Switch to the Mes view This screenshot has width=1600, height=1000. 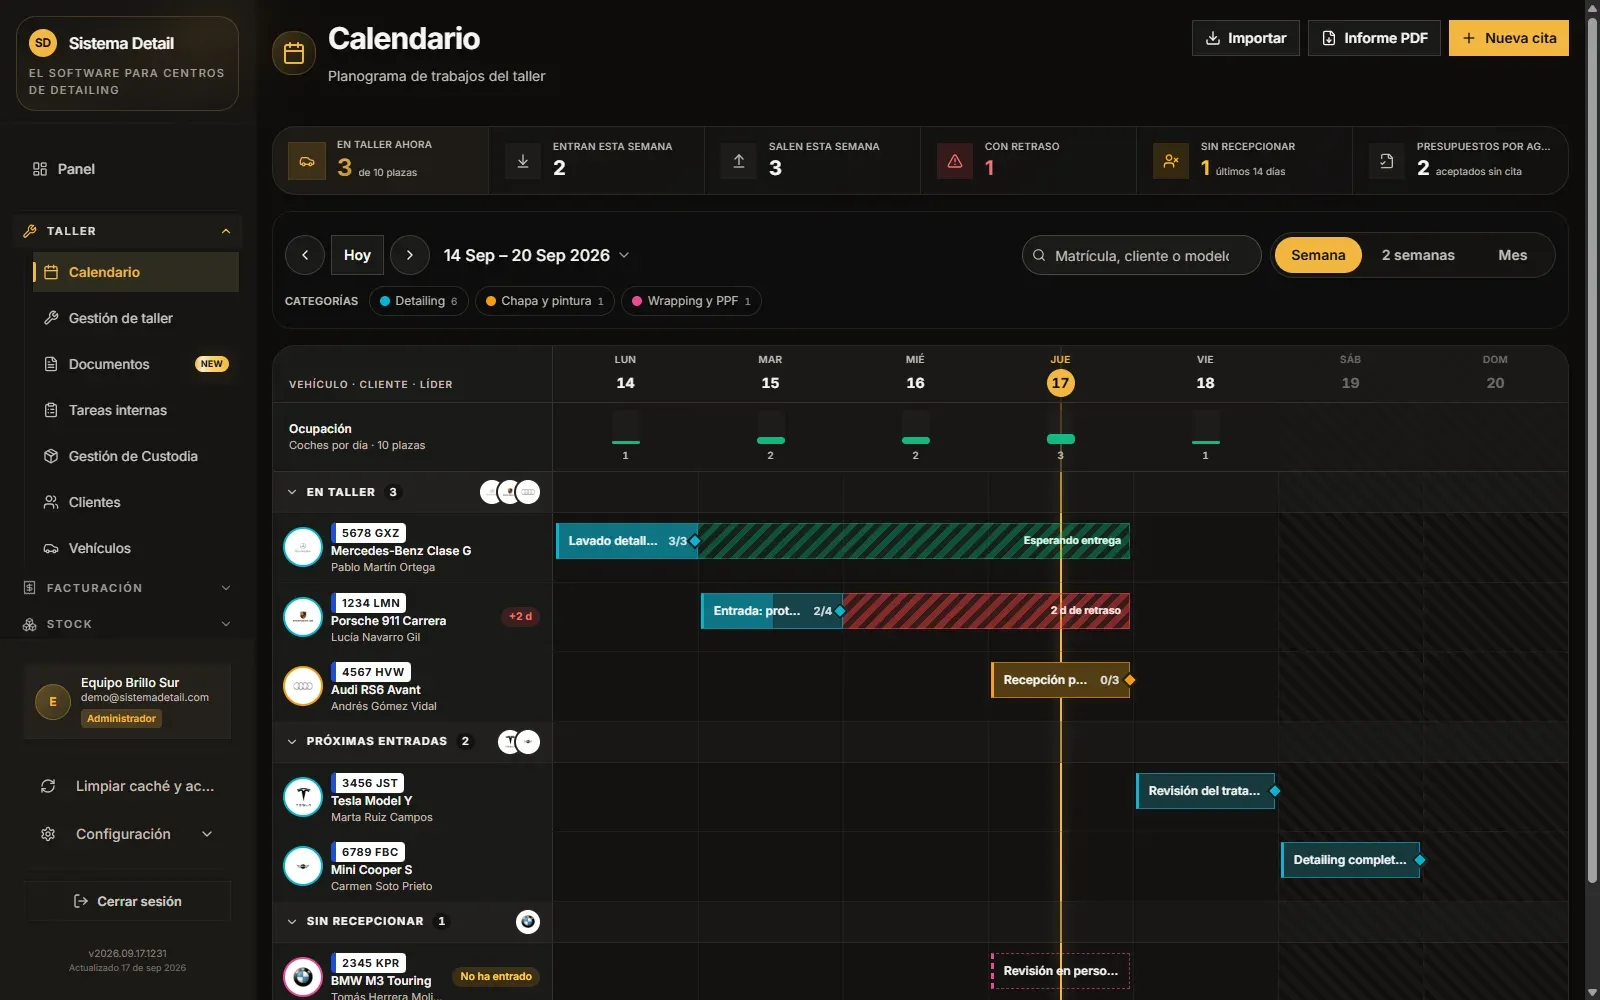coord(1512,255)
